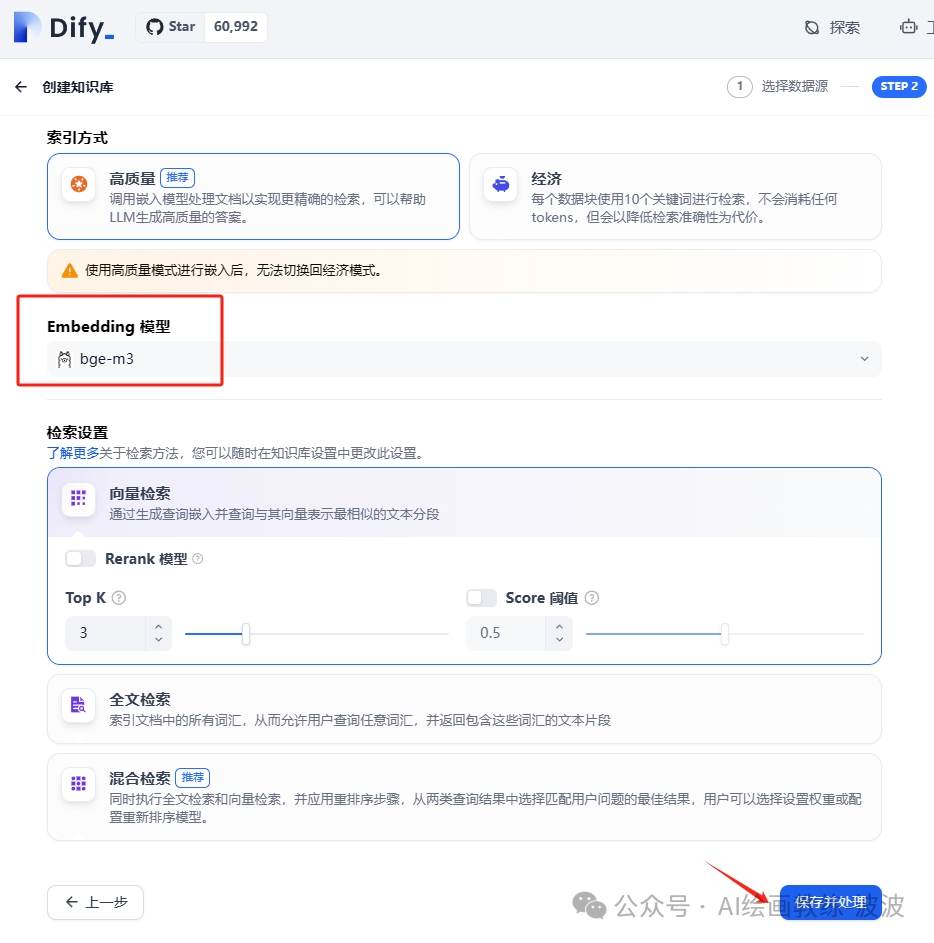Toggle the Rerank 模型 switch
934x943 pixels.
81,559
